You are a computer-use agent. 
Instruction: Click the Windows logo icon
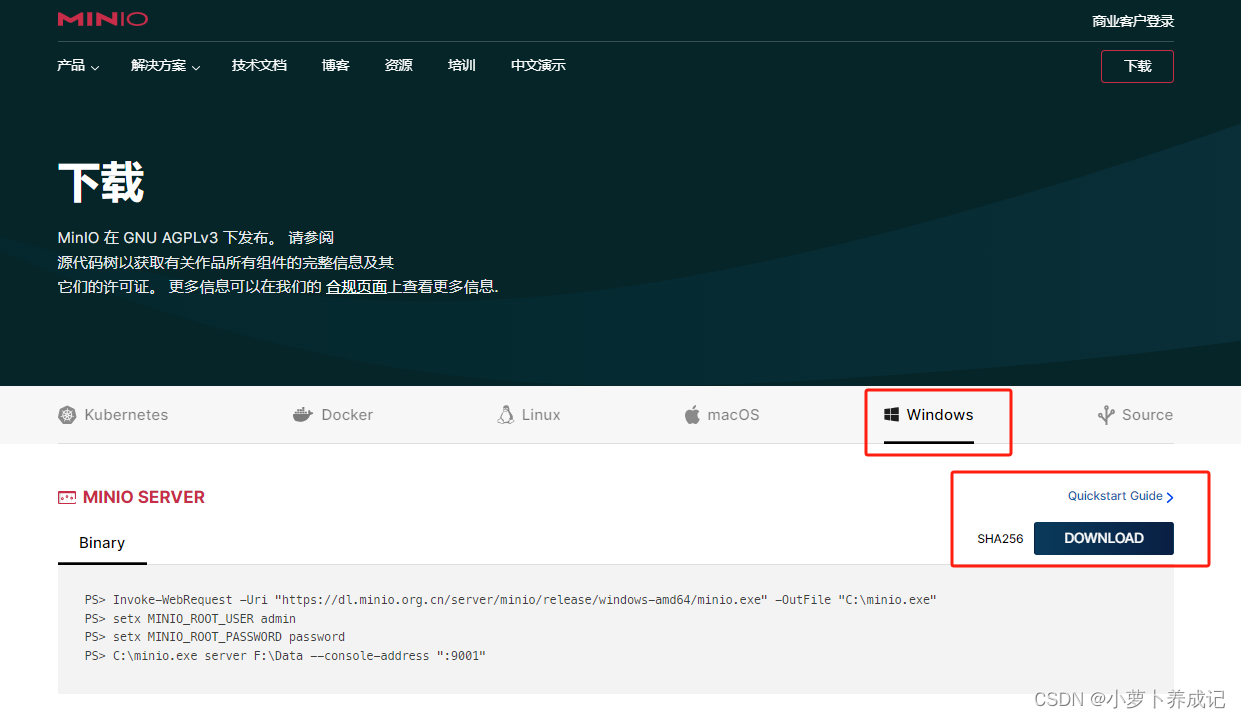pyautogui.click(x=892, y=415)
